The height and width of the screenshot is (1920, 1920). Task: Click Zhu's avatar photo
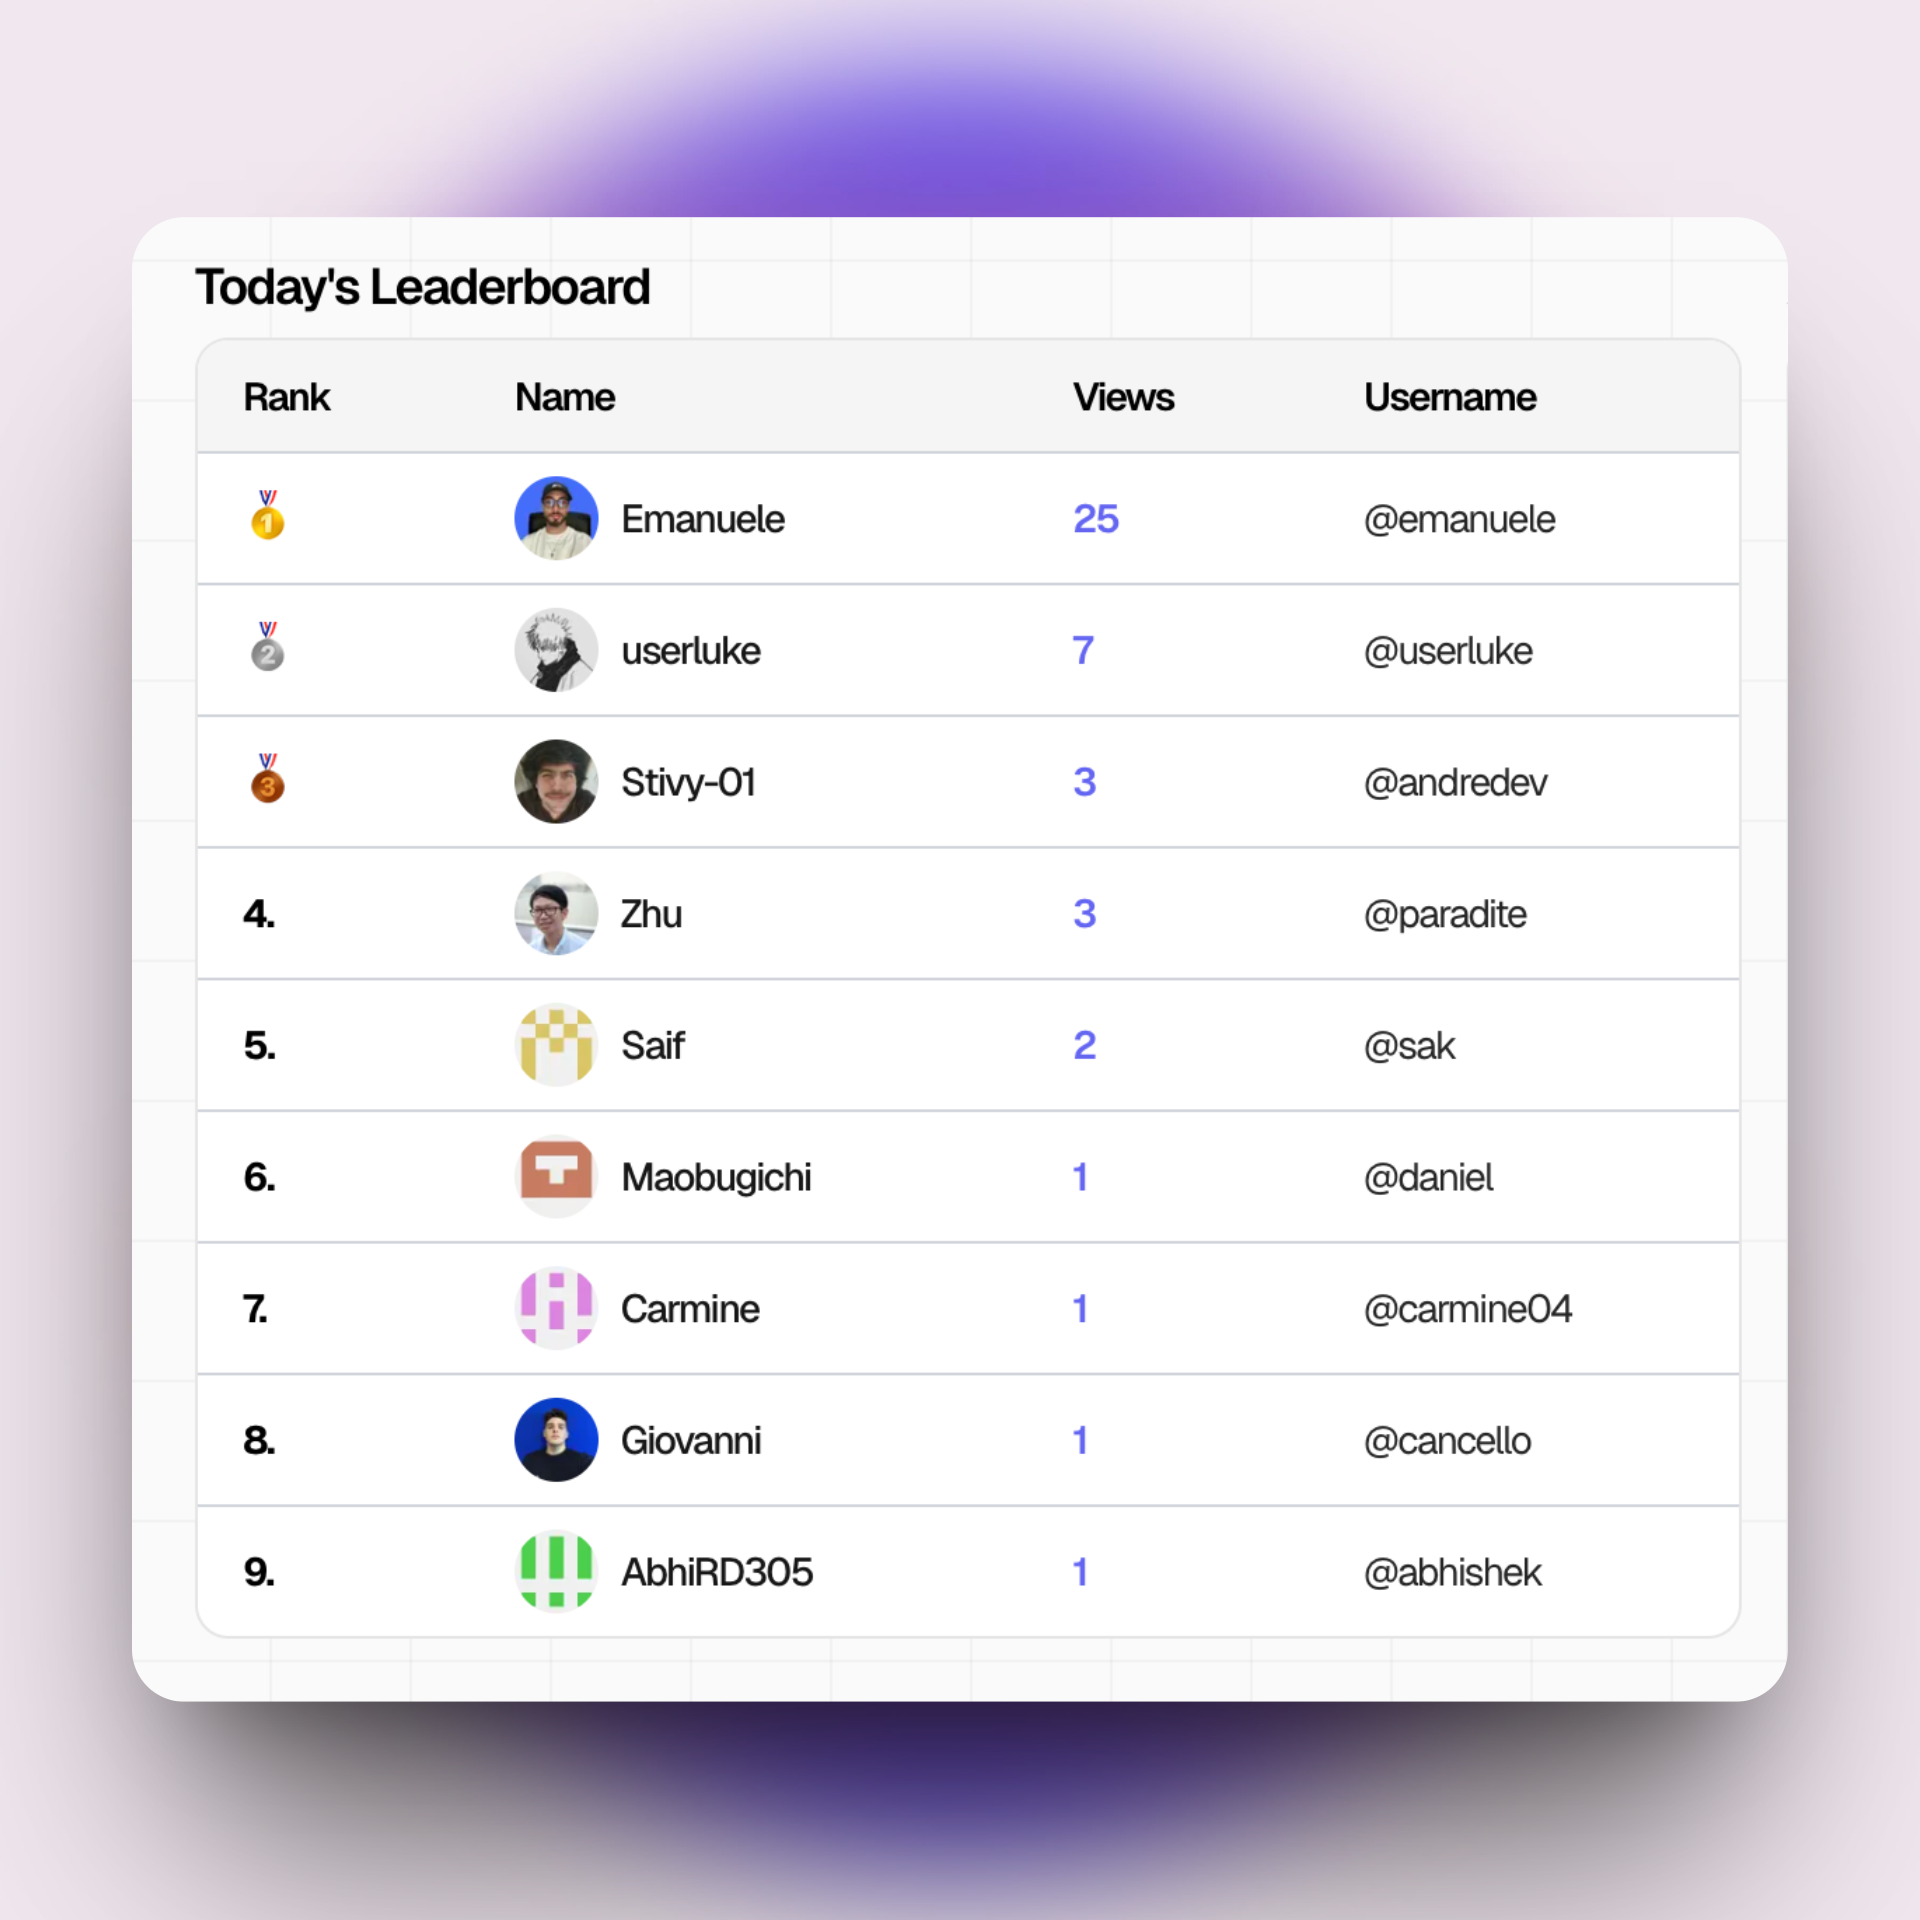click(556, 913)
